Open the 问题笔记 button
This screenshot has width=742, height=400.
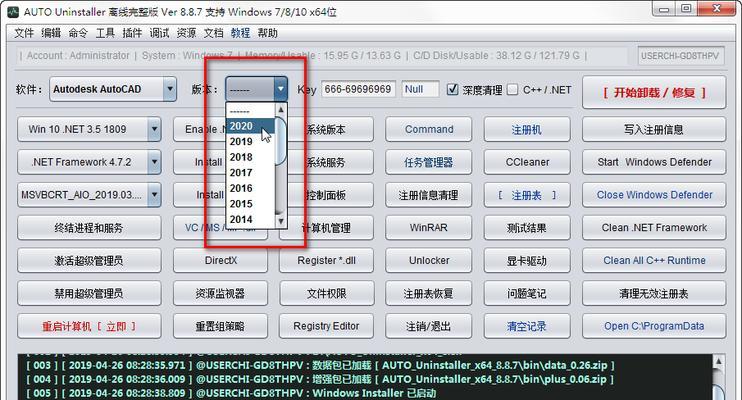[x=527, y=293]
